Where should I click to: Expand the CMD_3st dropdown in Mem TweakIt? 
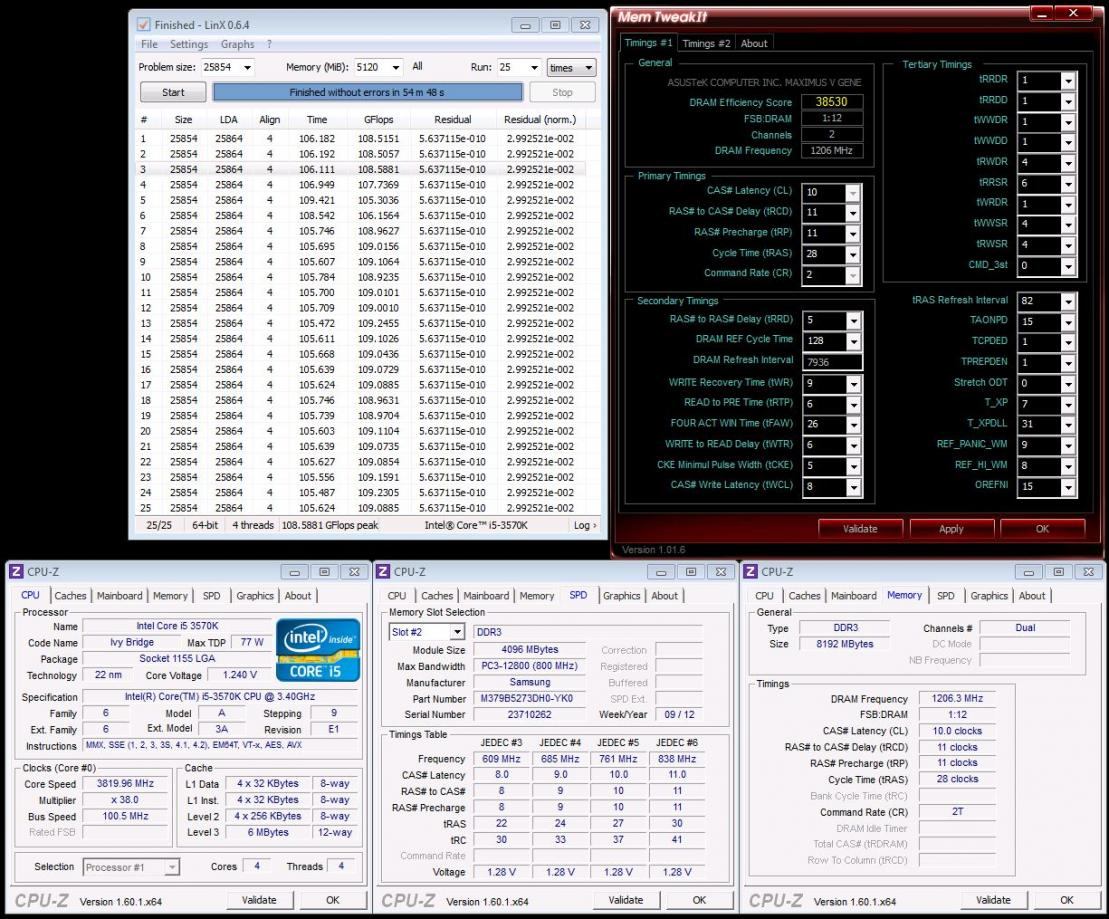[1068, 267]
